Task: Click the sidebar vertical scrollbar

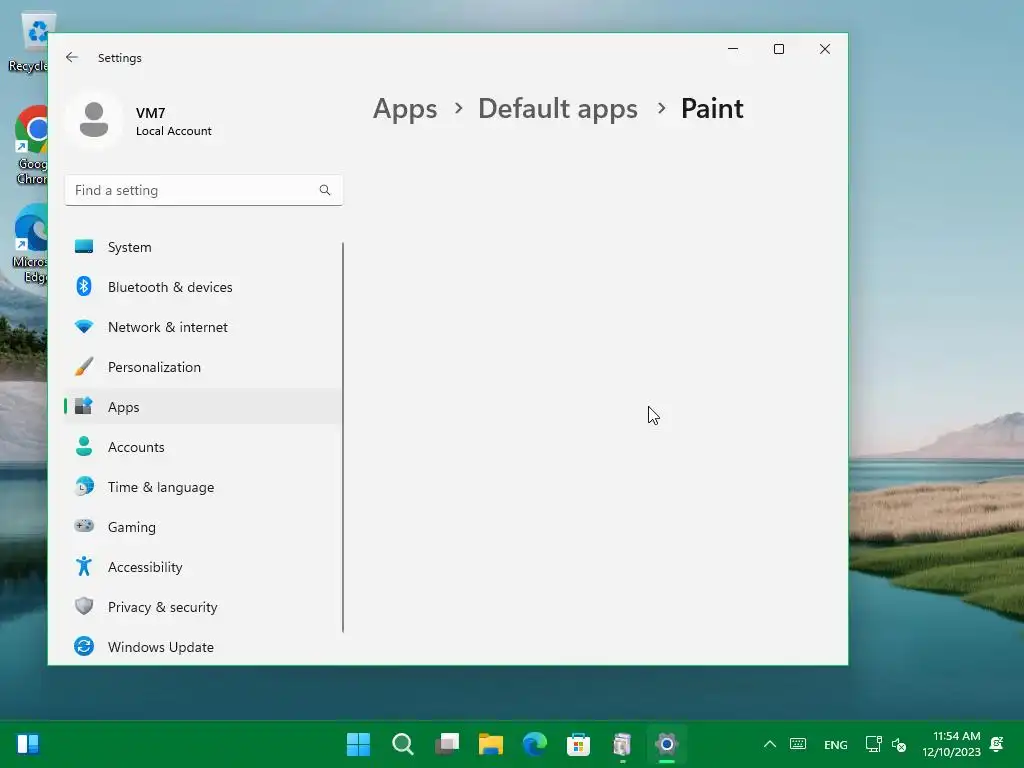Action: pos(343,437)
